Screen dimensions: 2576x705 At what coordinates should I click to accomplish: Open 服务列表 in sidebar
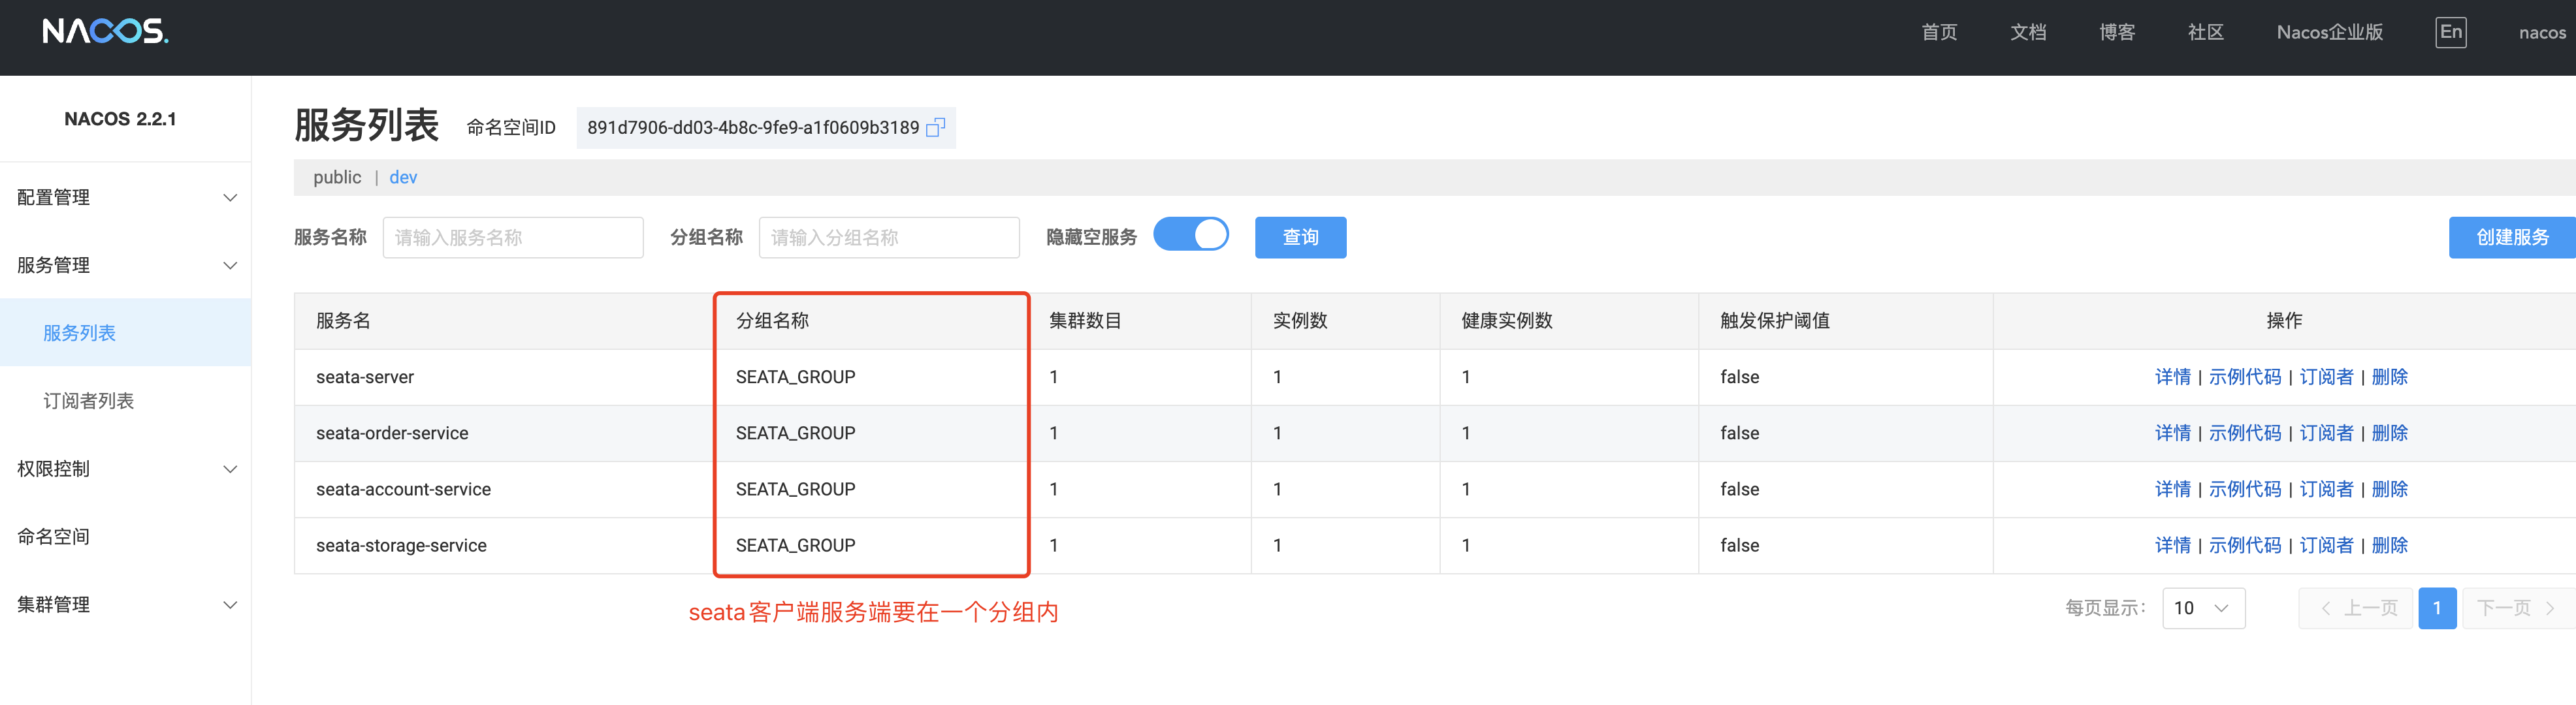(125, 333)
